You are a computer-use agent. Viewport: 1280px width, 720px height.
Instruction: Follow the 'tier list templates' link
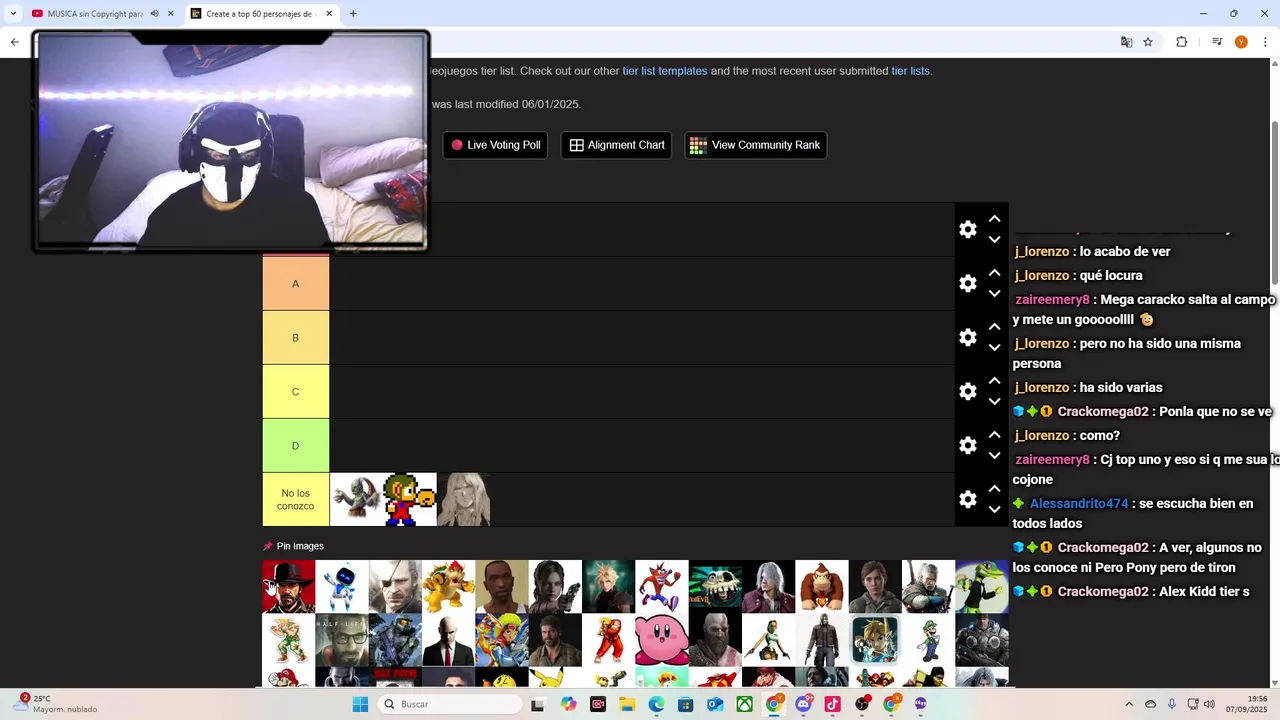pos(665,71)
